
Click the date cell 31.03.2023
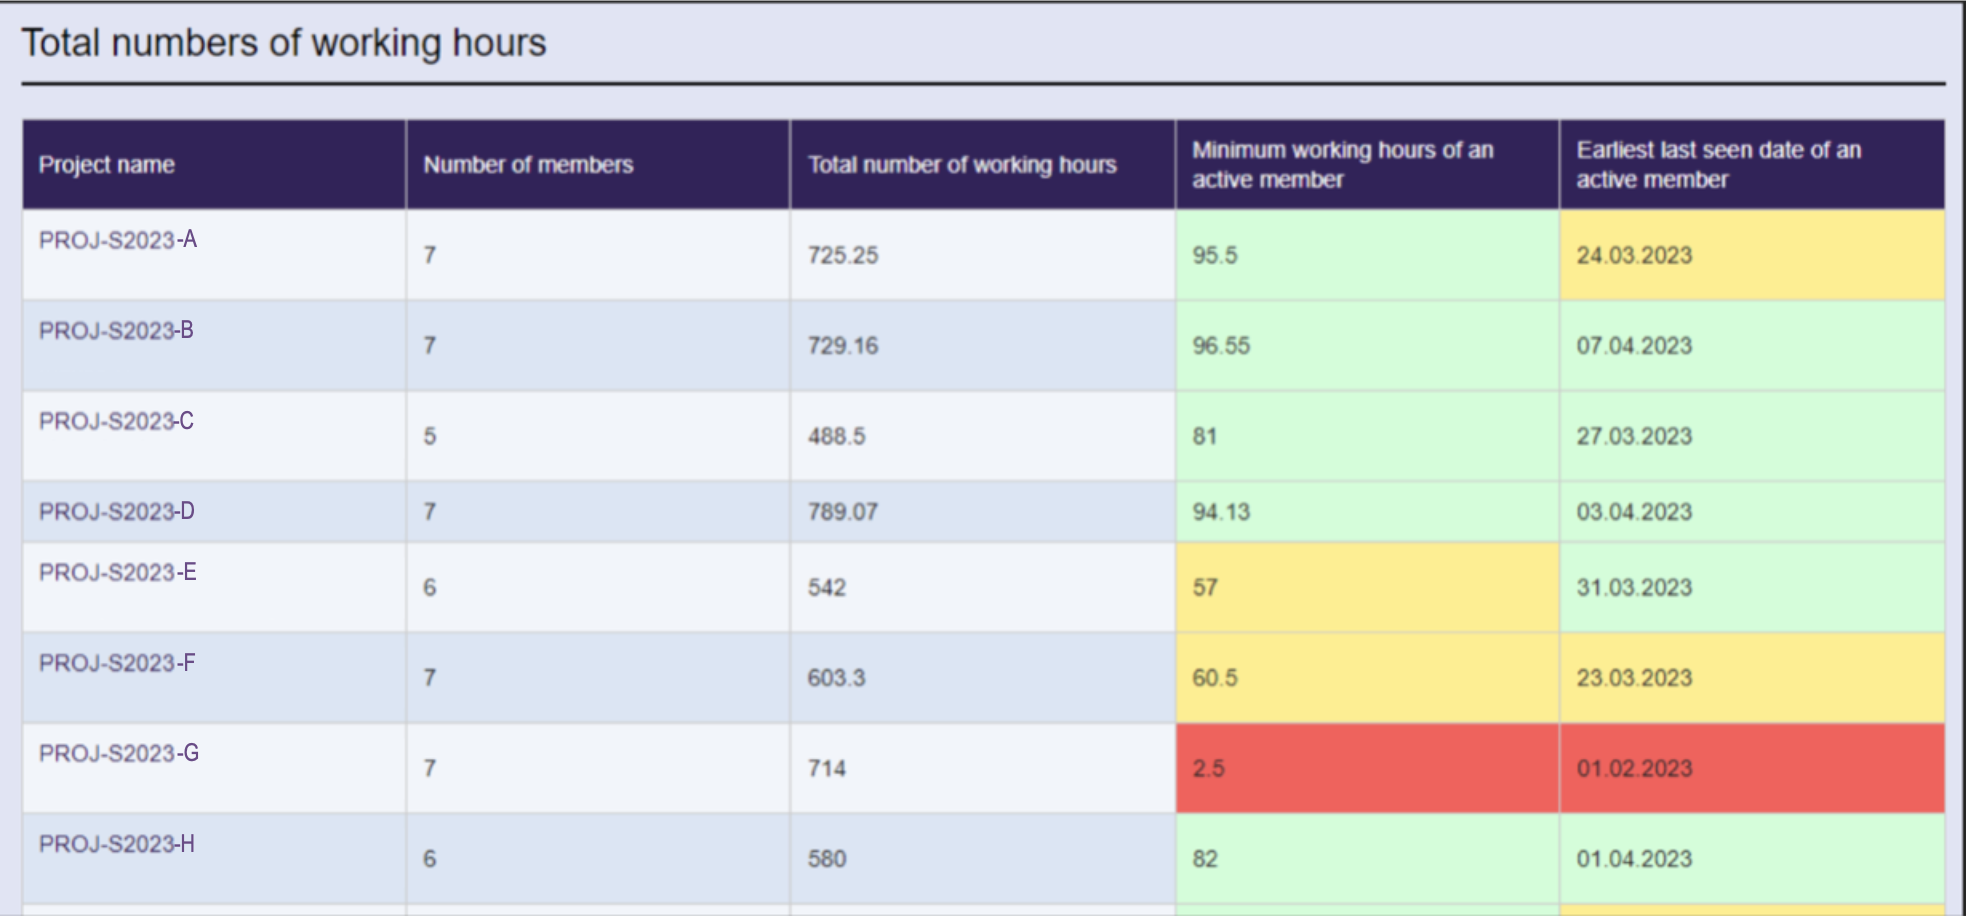1752,587
